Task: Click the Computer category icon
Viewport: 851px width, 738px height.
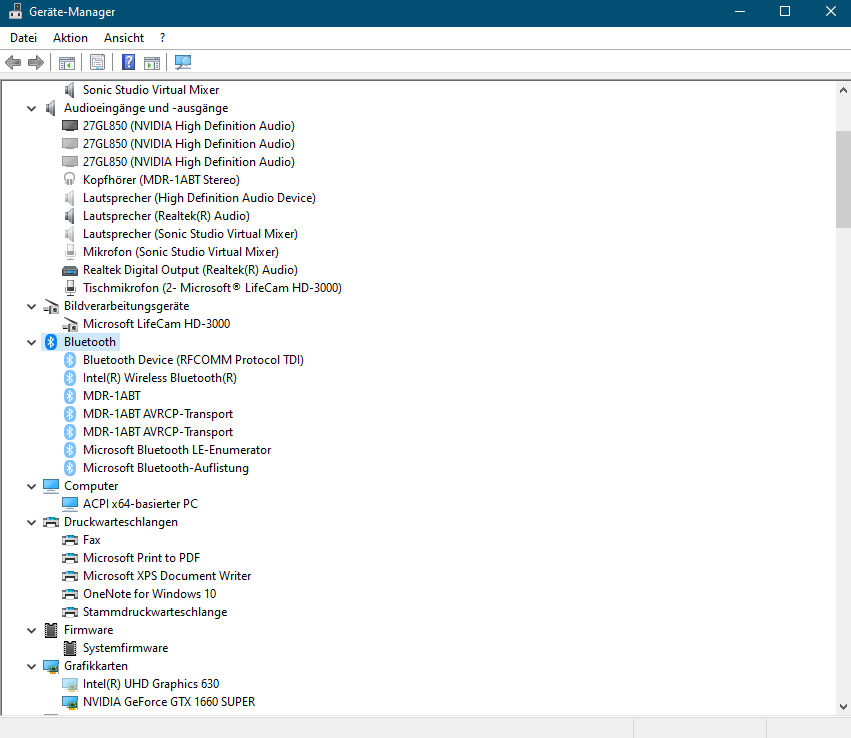Action: [x=51, y=486]
